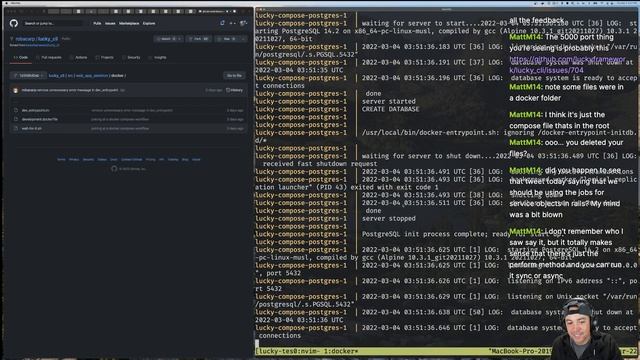Viewport: 640px width, 360px height.
Task: Click the file icon beside dev_entrypoint.sh
Action: 16,110
